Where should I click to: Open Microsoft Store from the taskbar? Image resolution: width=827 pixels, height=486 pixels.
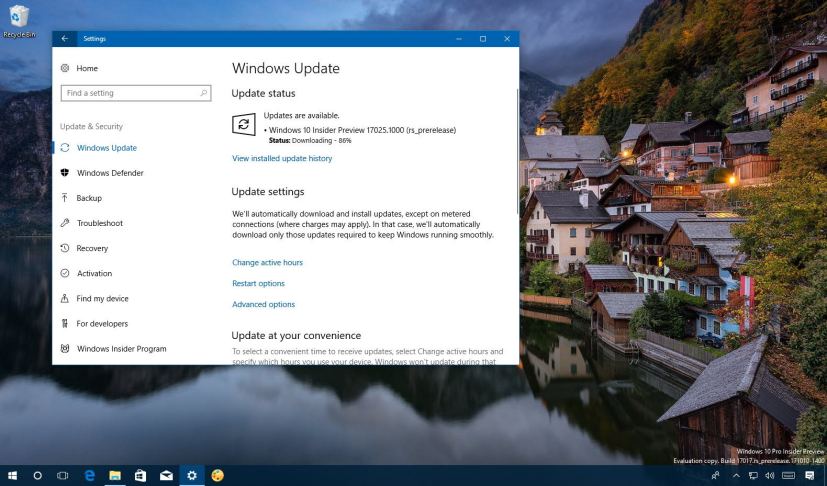coord(140,475)
